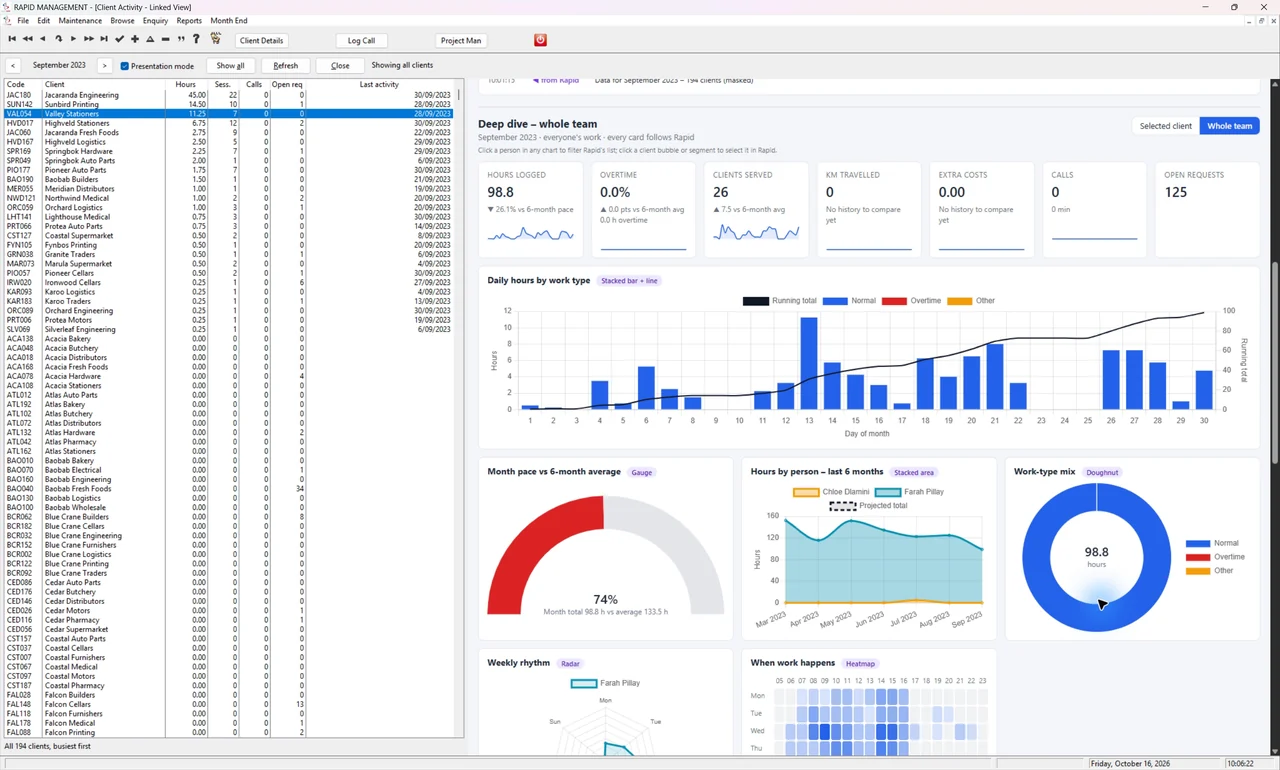Click the app icon in title bar
This screenshot has height=770, width=1280.
click(x=8, y=7)
